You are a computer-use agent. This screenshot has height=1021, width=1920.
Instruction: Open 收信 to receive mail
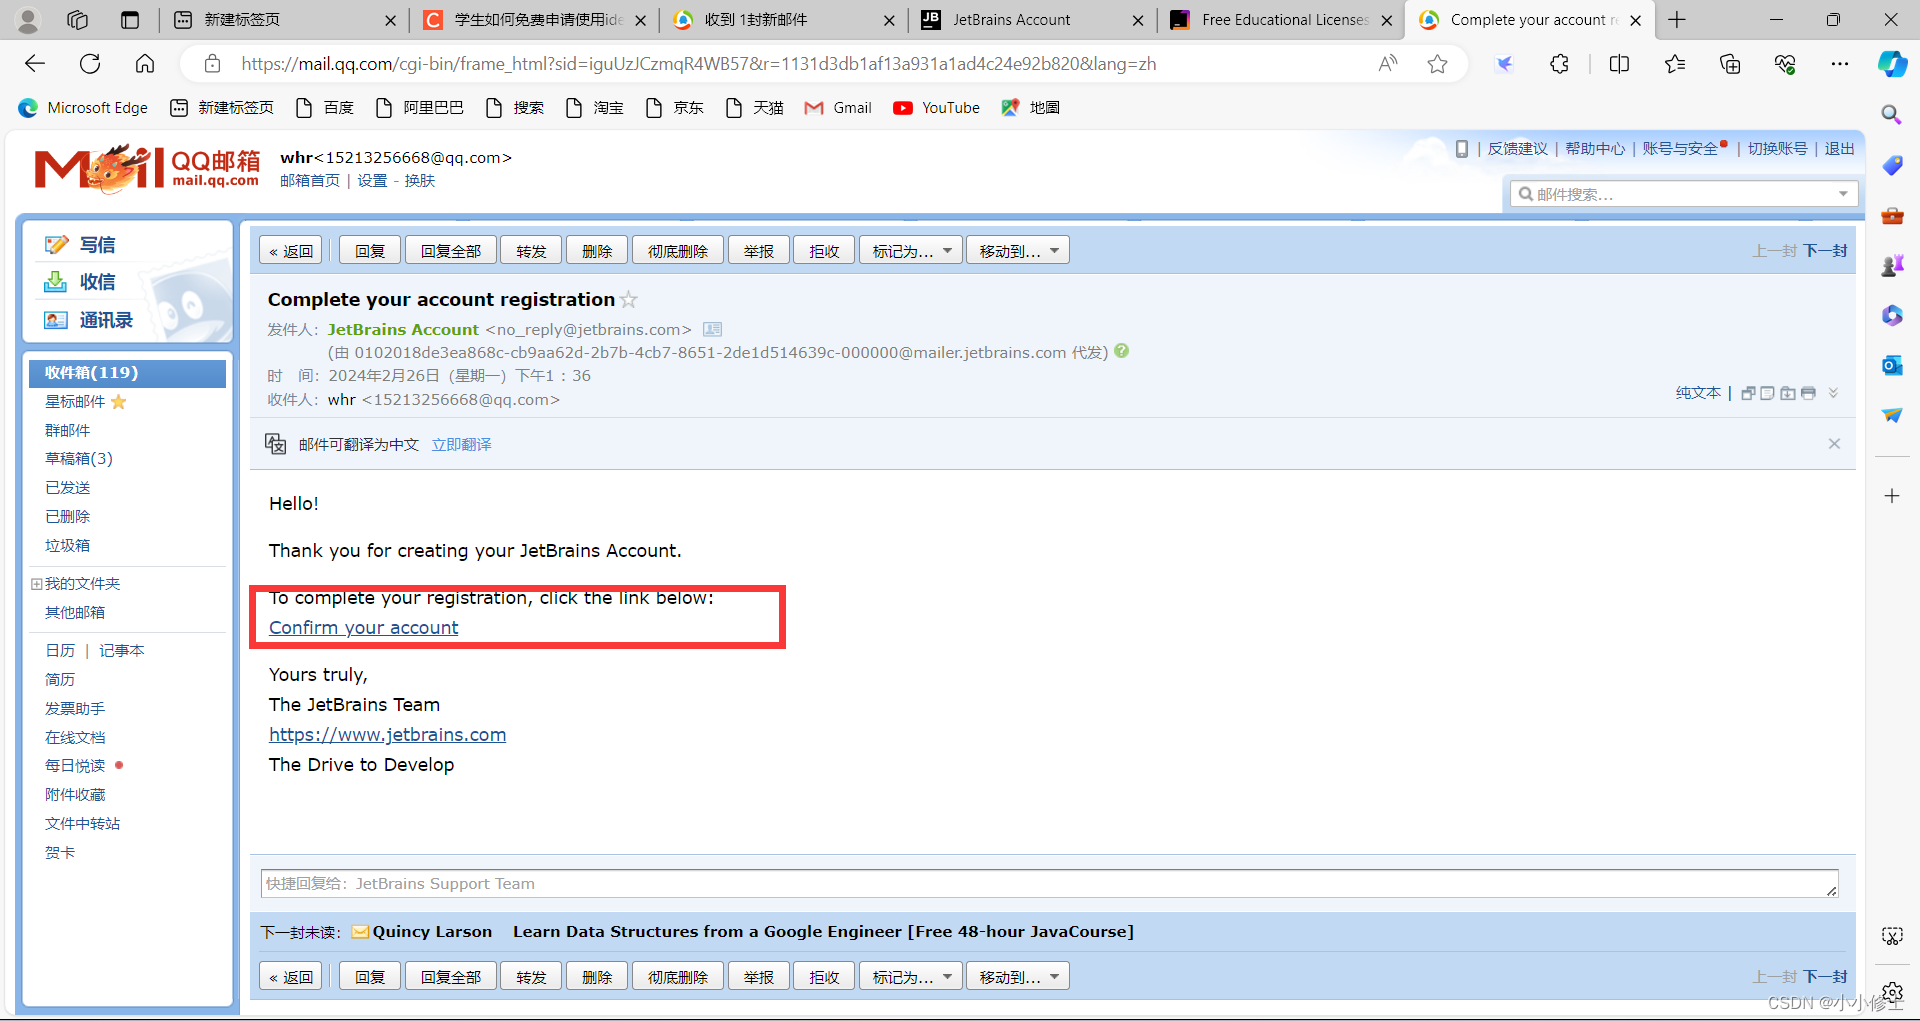(97, 282)
